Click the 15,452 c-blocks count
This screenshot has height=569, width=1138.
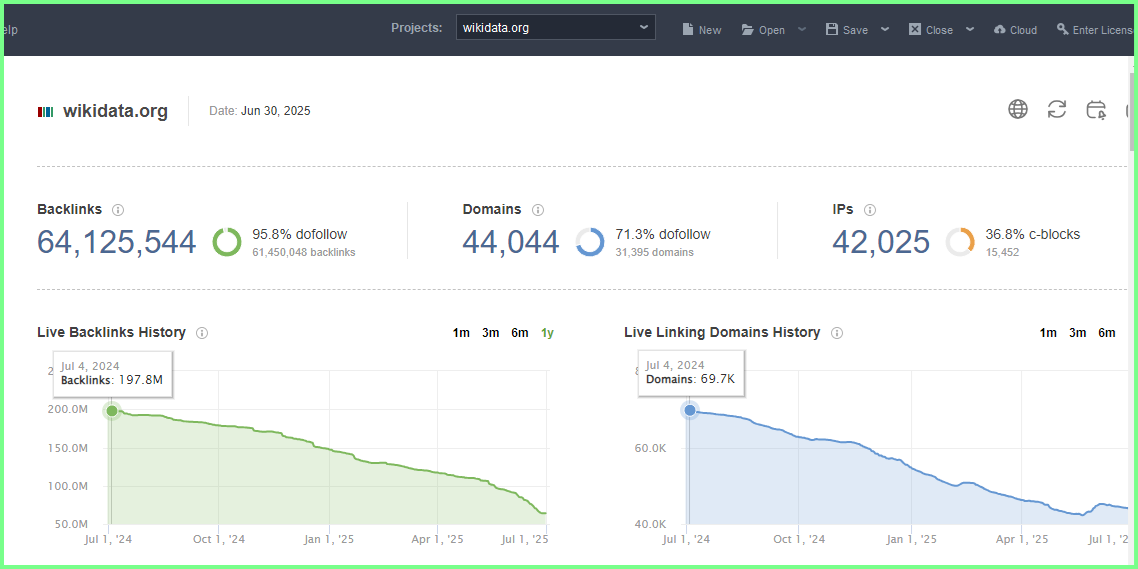tap(1002, 253)
